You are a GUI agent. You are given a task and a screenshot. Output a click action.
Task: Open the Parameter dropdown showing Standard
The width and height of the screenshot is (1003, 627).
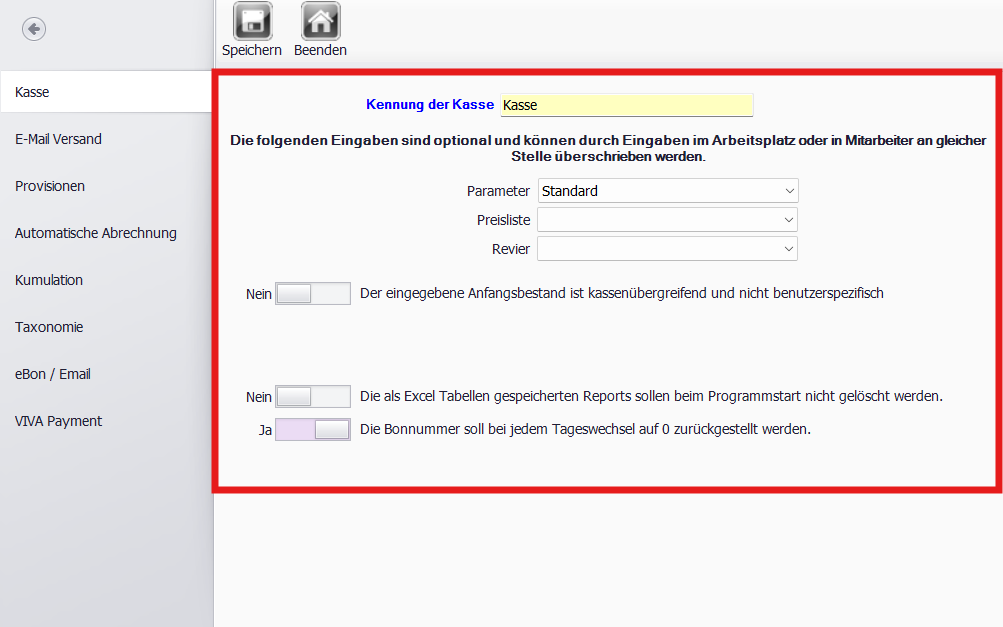pyautogui.click(x=668, y=191)
